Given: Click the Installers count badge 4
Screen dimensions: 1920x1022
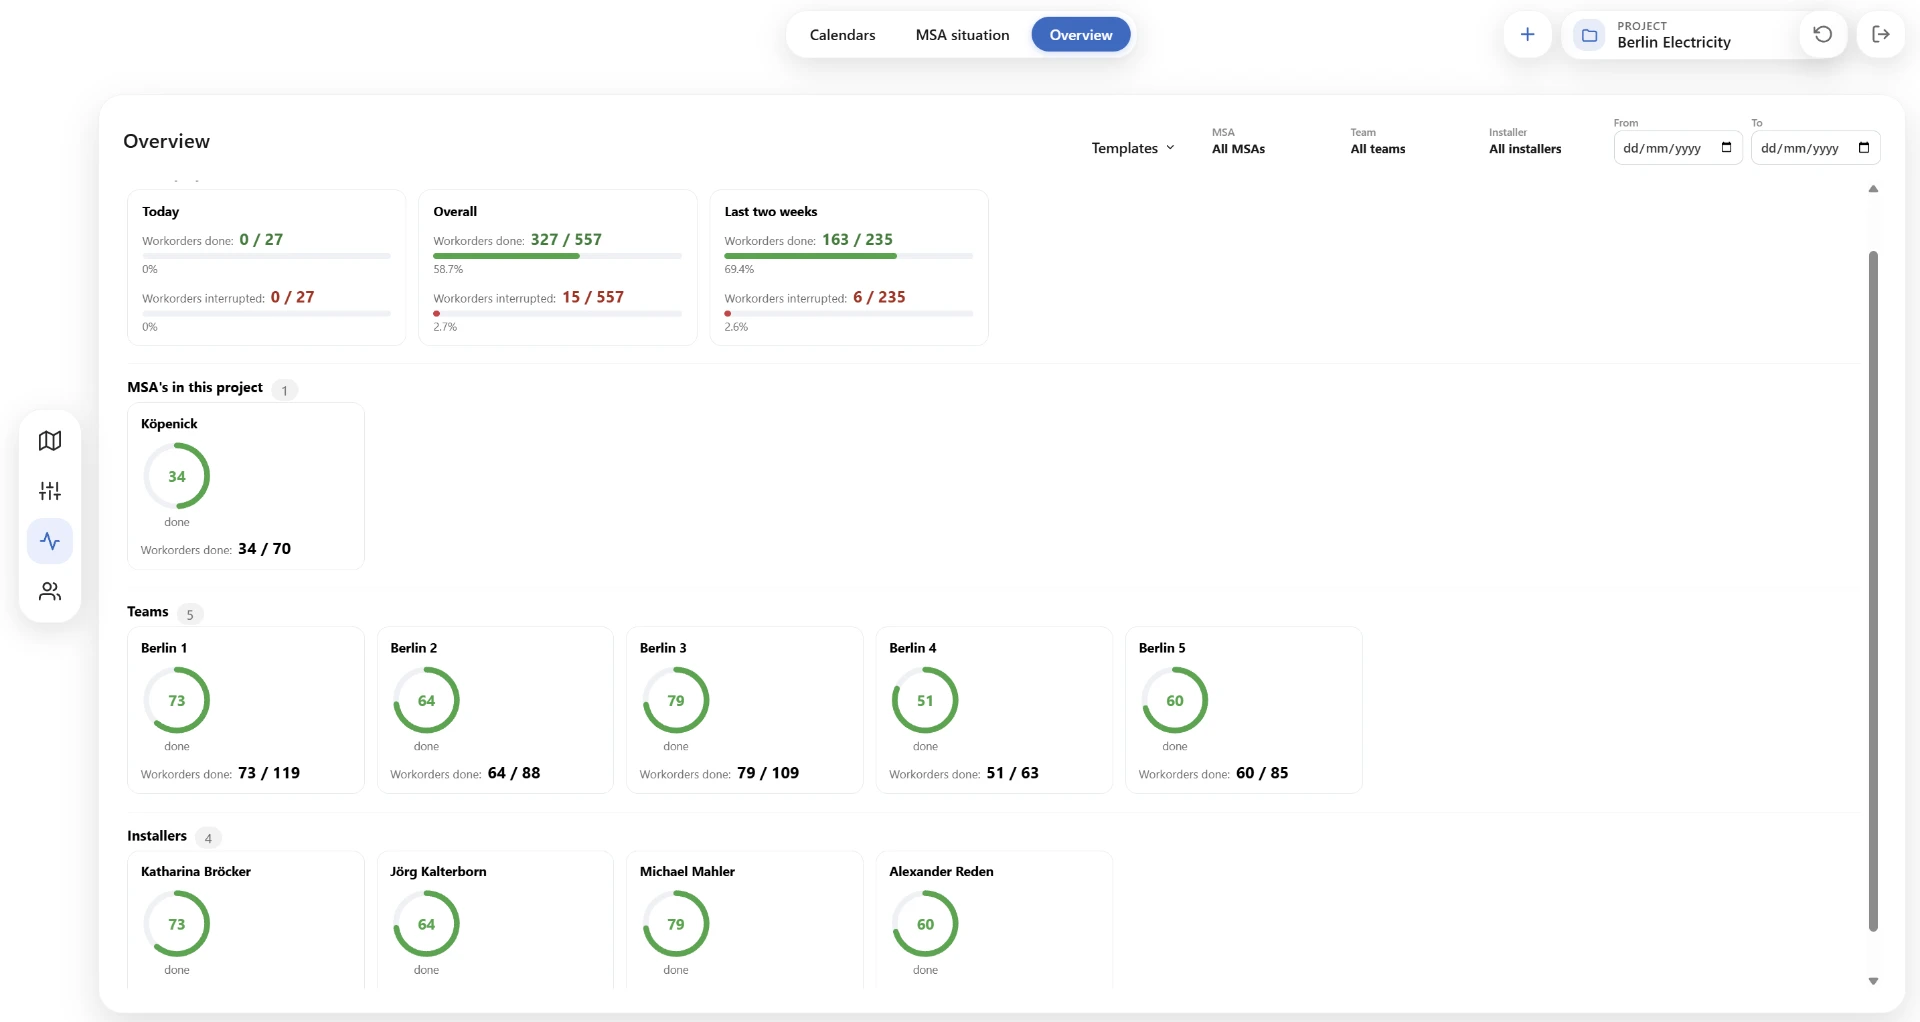Looking at the screenshot, I should (x=208, y=838).
